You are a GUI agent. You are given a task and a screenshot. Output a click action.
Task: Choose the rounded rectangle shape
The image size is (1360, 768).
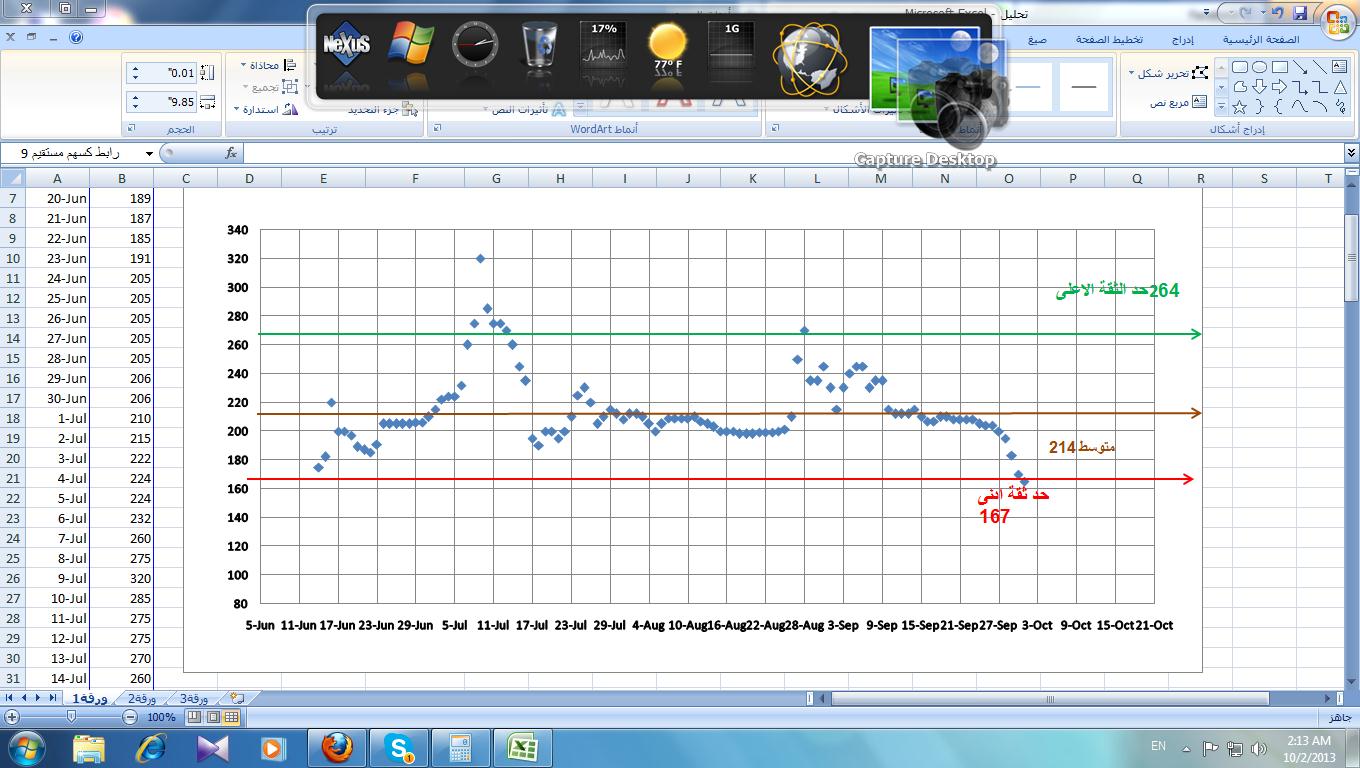(1240, 67)
